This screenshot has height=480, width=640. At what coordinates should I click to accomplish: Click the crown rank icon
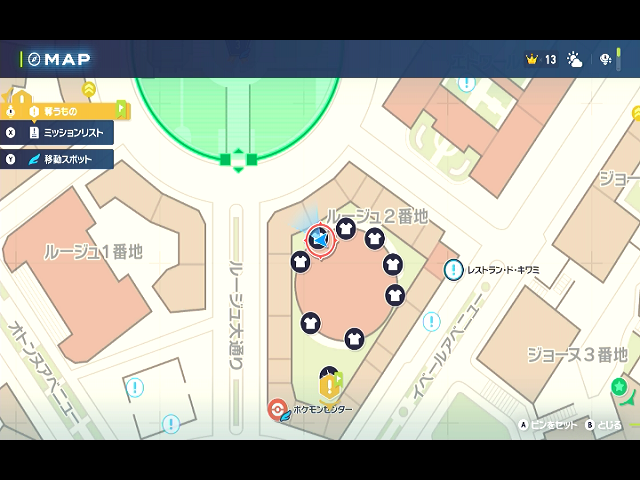tap(531, 59)
